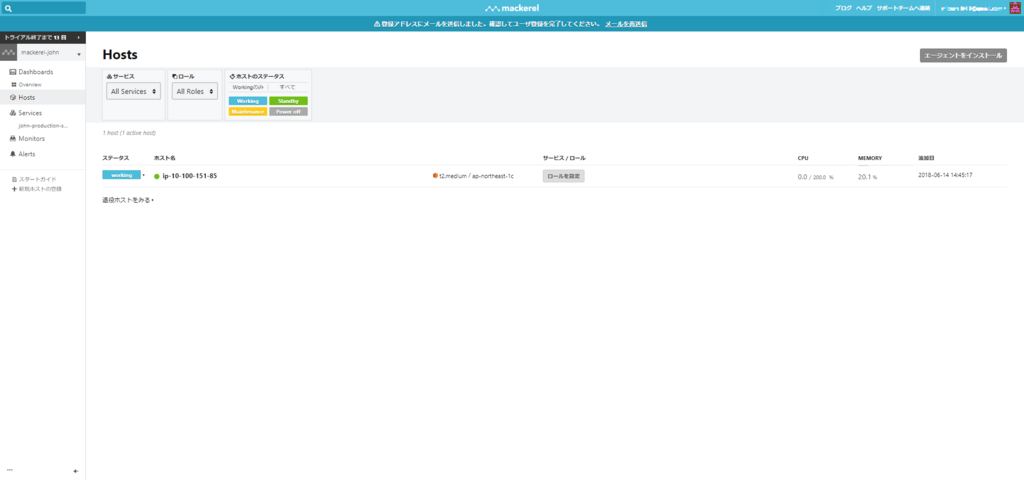Expand 退役ホストをみる retired hosts
This screenshot has height=480, width=1024.
click(x=128, y=200)
